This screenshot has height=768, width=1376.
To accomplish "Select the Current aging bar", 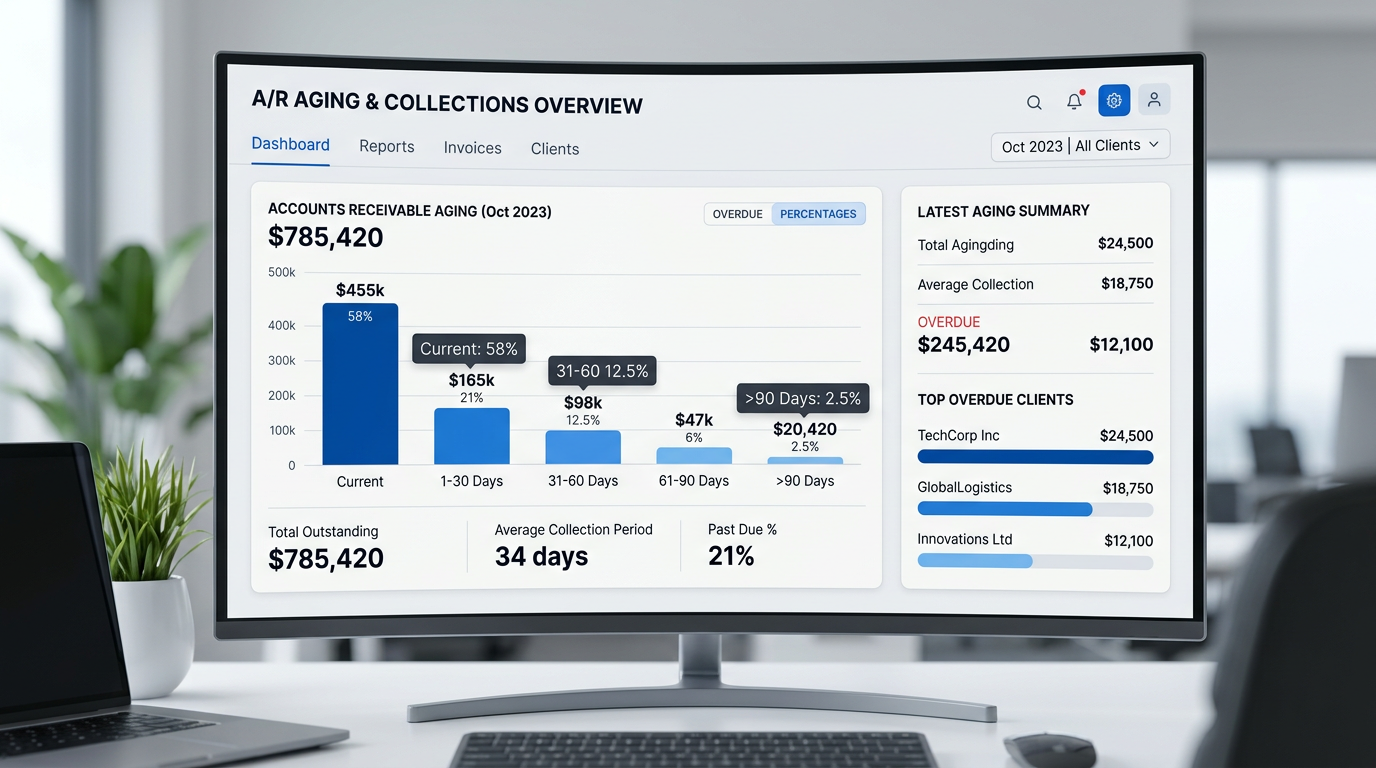I will [x=360, y=384].
